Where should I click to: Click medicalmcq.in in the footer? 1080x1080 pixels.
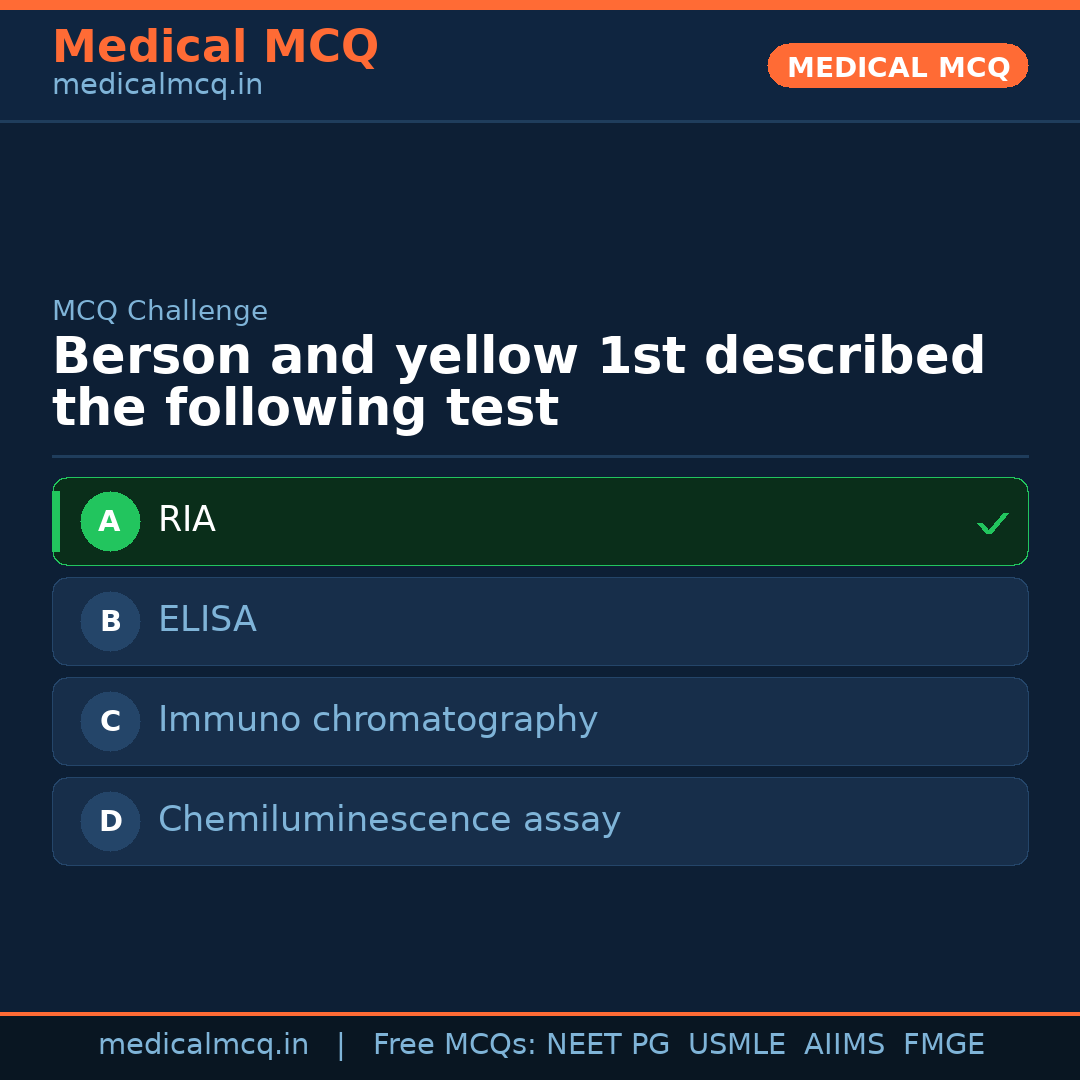(204, 1043)
